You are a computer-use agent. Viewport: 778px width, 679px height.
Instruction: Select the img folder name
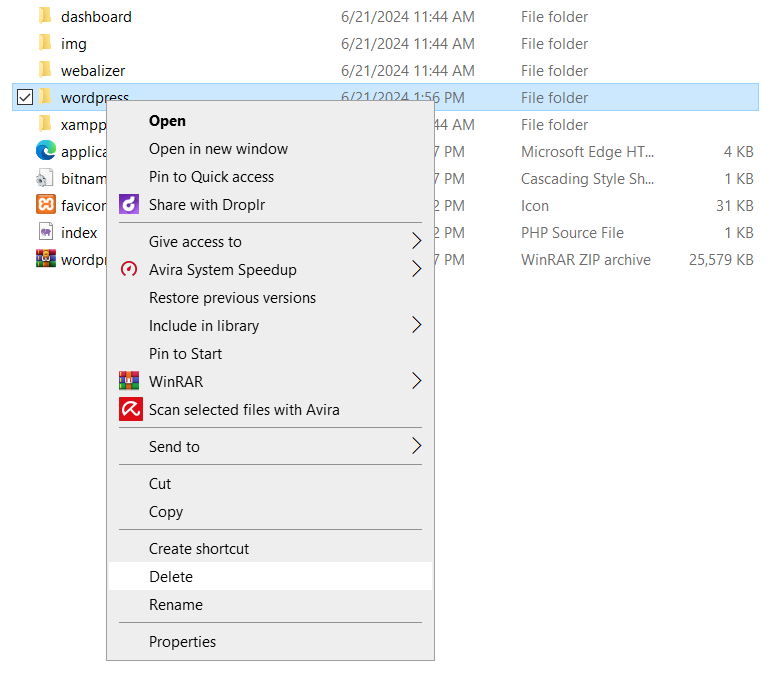point(73,44)
